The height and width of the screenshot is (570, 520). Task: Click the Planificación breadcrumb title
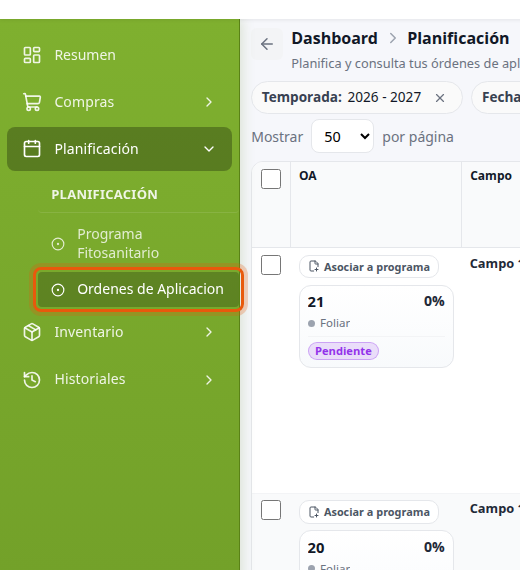click(x=458, y=39)
